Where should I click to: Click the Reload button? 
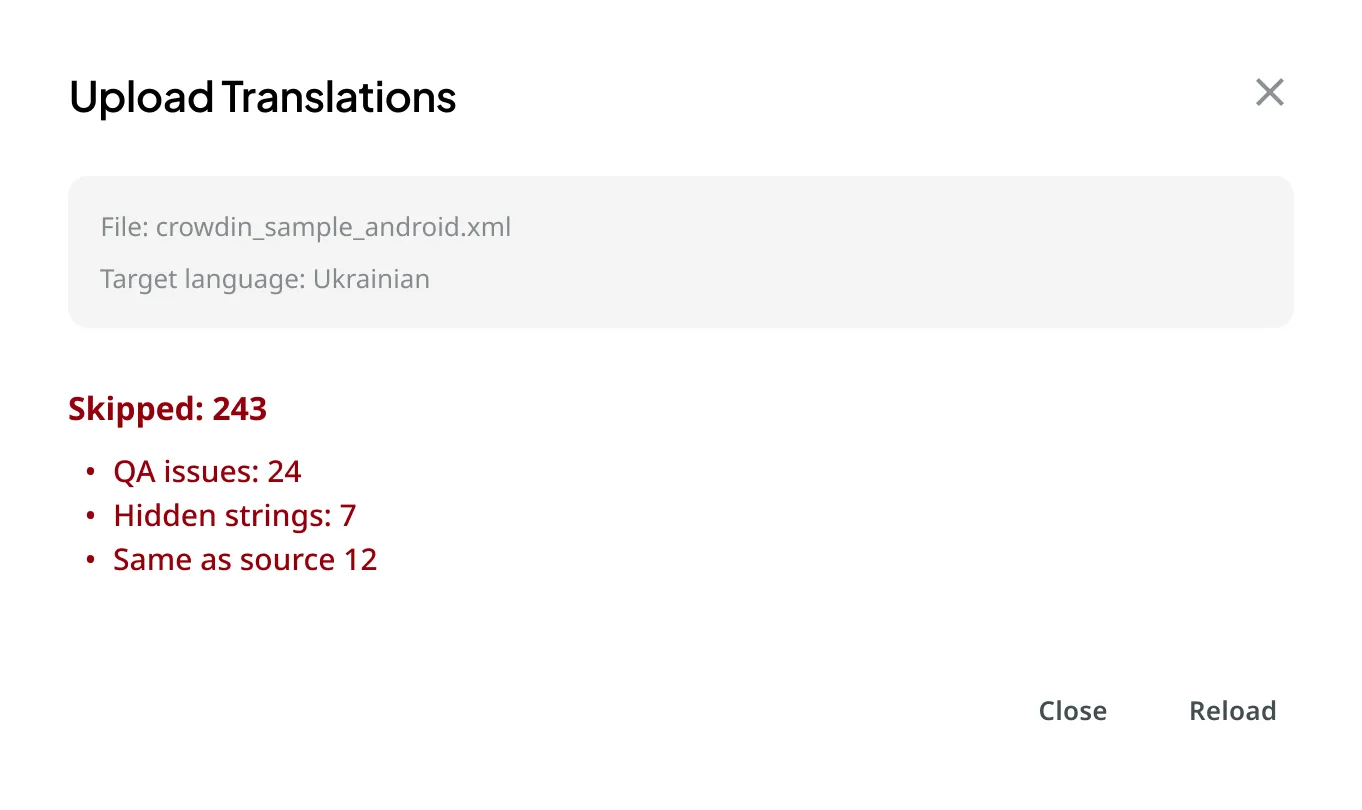1232,710
